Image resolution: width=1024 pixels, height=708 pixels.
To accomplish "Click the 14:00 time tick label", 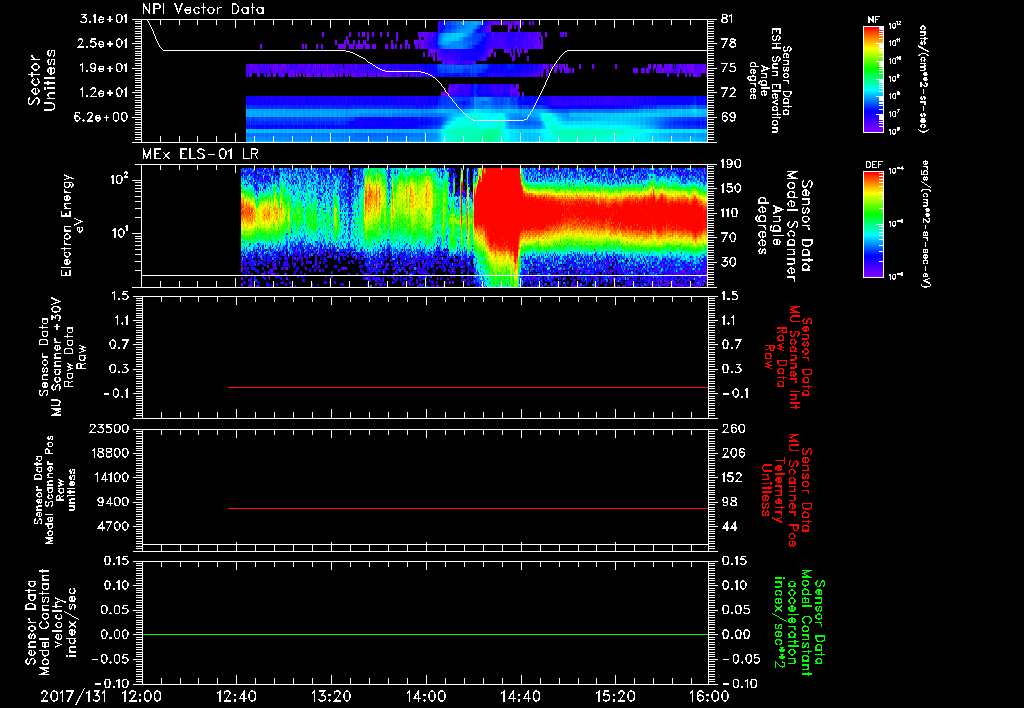I will tap(426, 696).
